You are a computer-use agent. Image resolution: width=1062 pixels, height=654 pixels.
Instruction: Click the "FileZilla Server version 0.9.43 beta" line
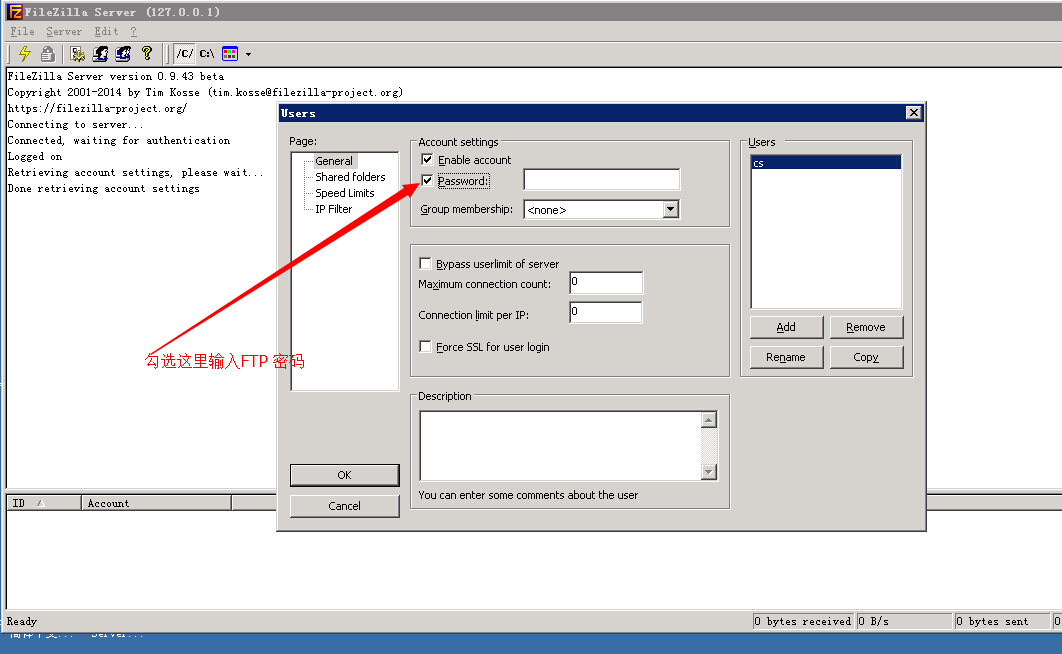(x=116, y=77)
